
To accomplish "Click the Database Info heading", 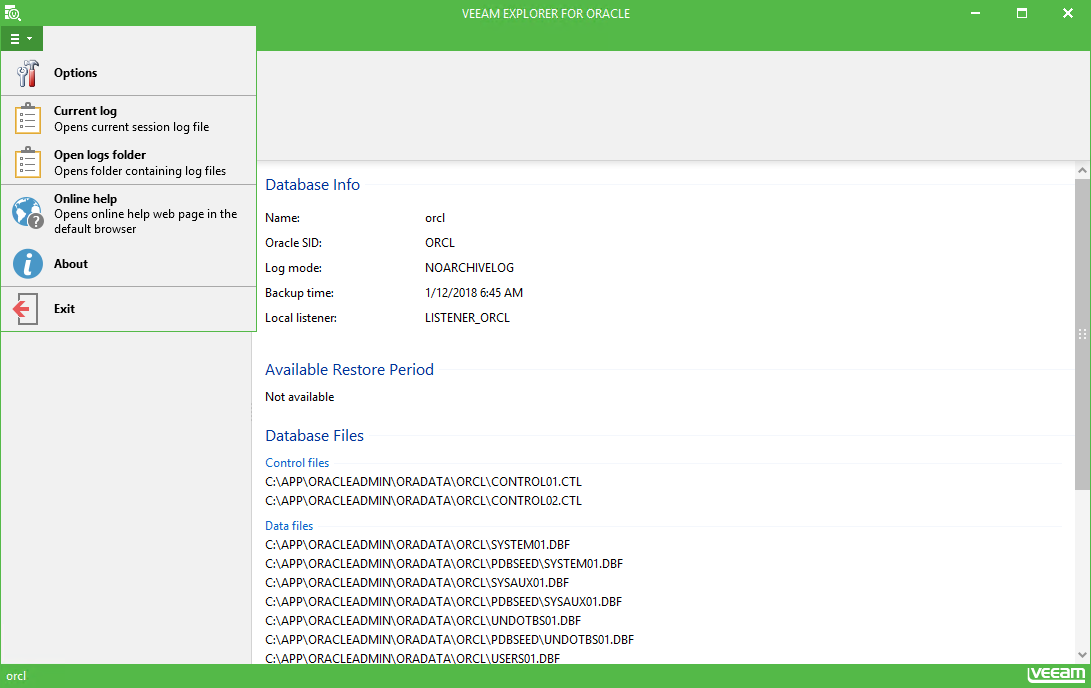I will pyautogui.click(x=312, y=185).
